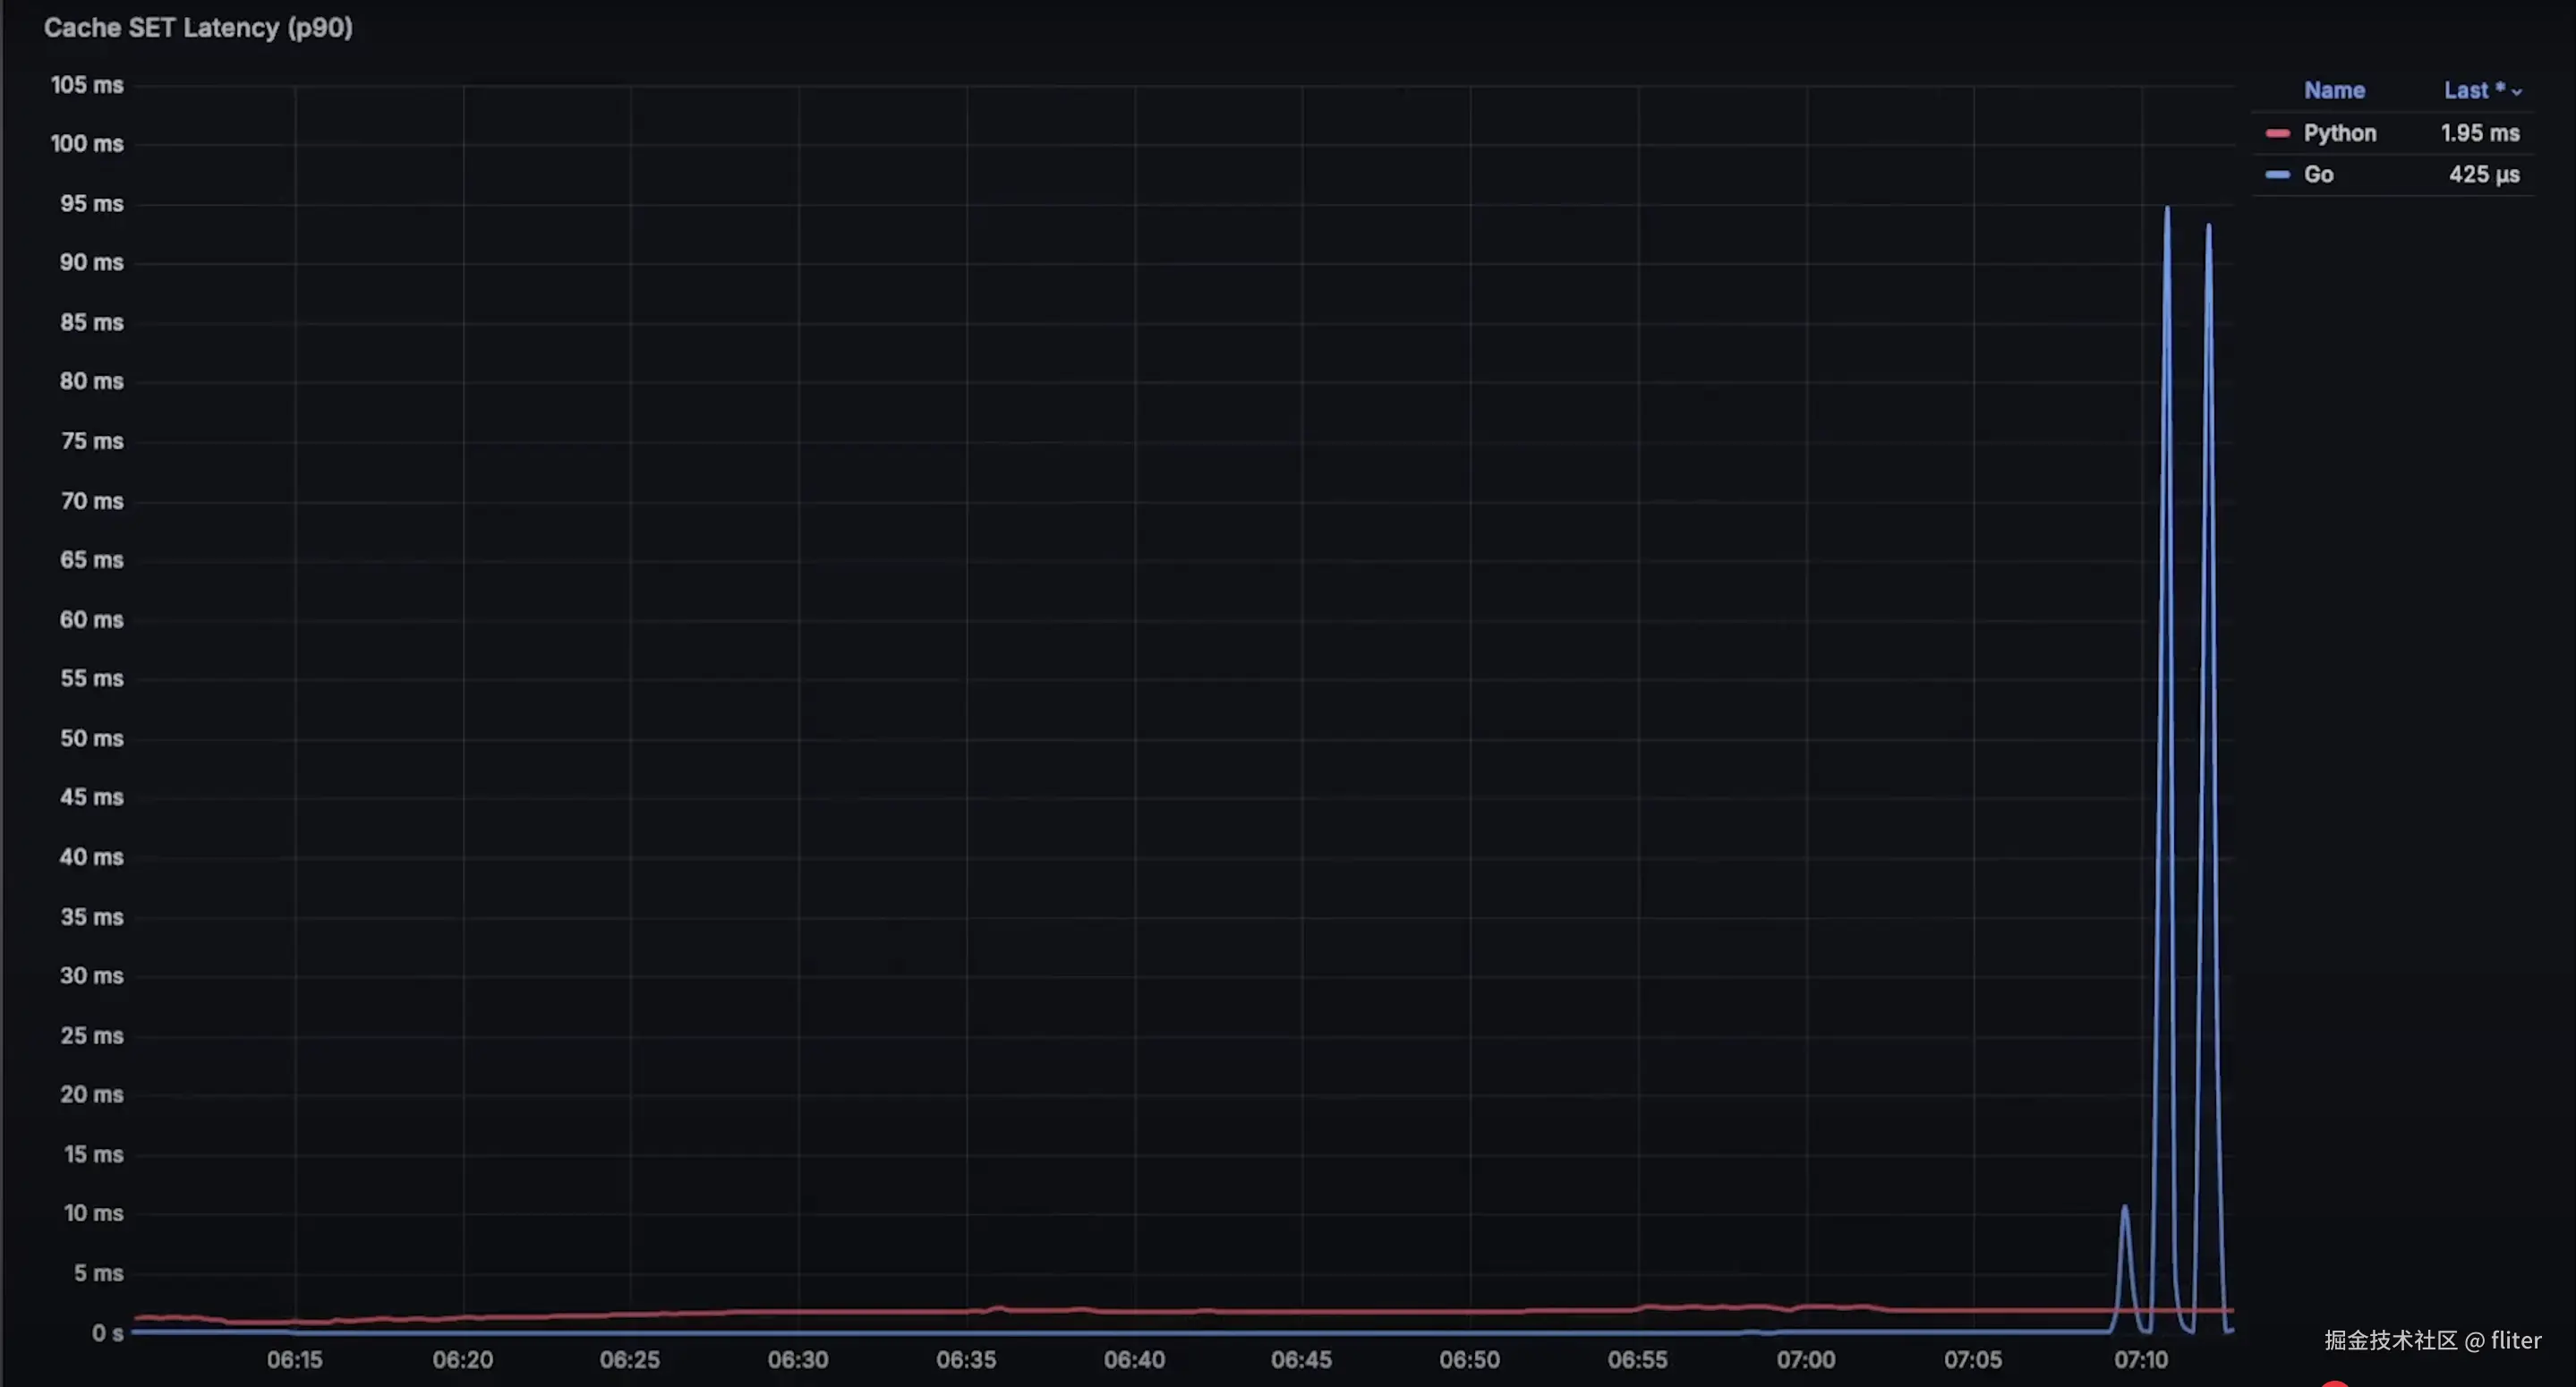The image size is (2576, 1387).
Task: Toggle visibility of the Python series
Action: click(2339, 133)
